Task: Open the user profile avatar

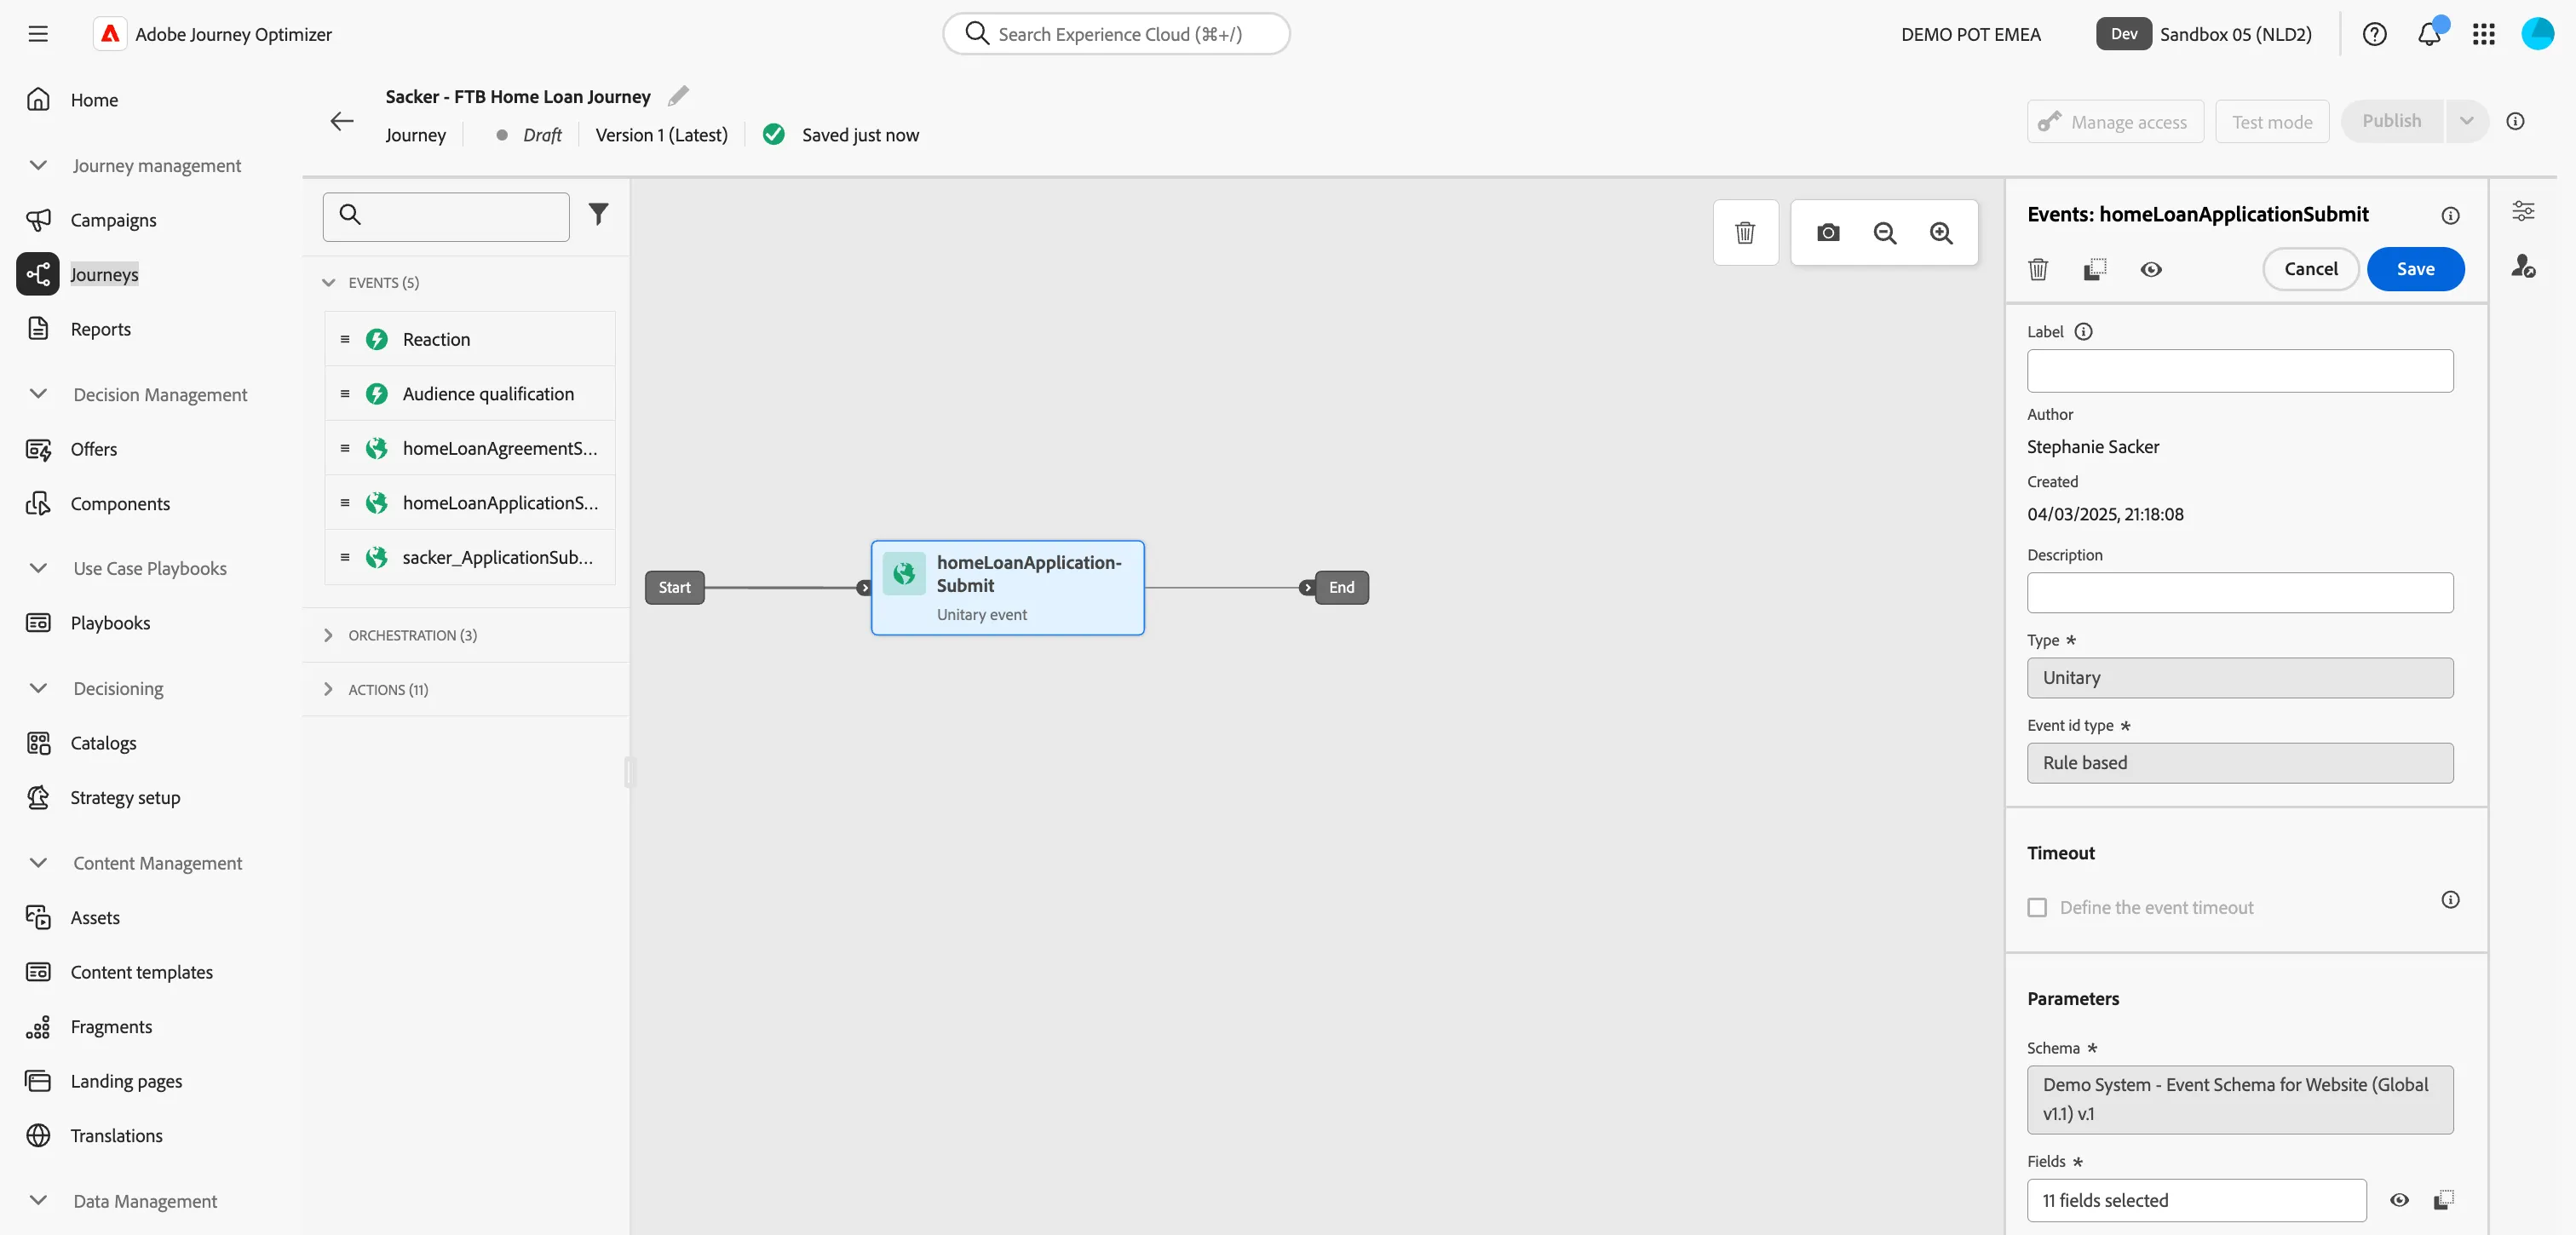Action: (x=2537, y=34)
